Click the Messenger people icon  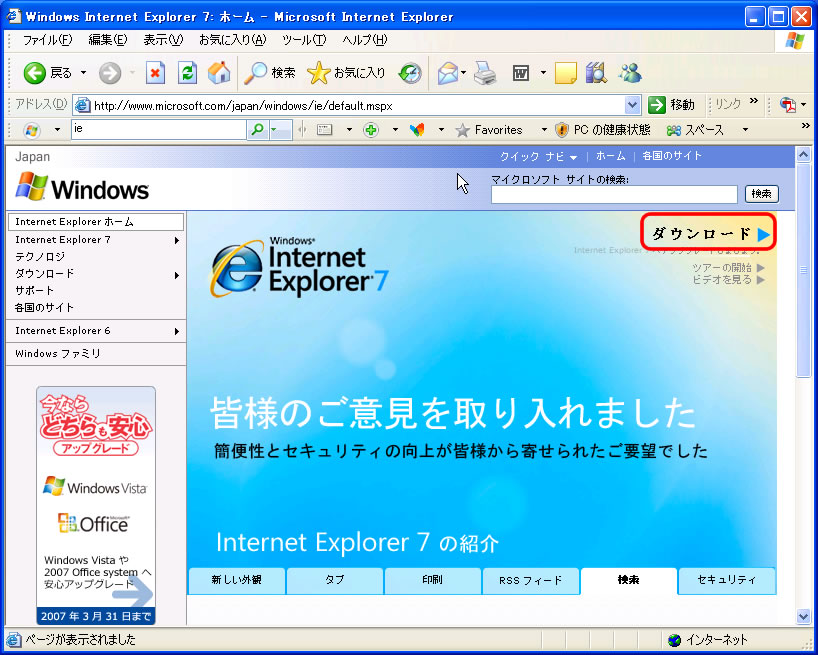click(x=630, y=73)
